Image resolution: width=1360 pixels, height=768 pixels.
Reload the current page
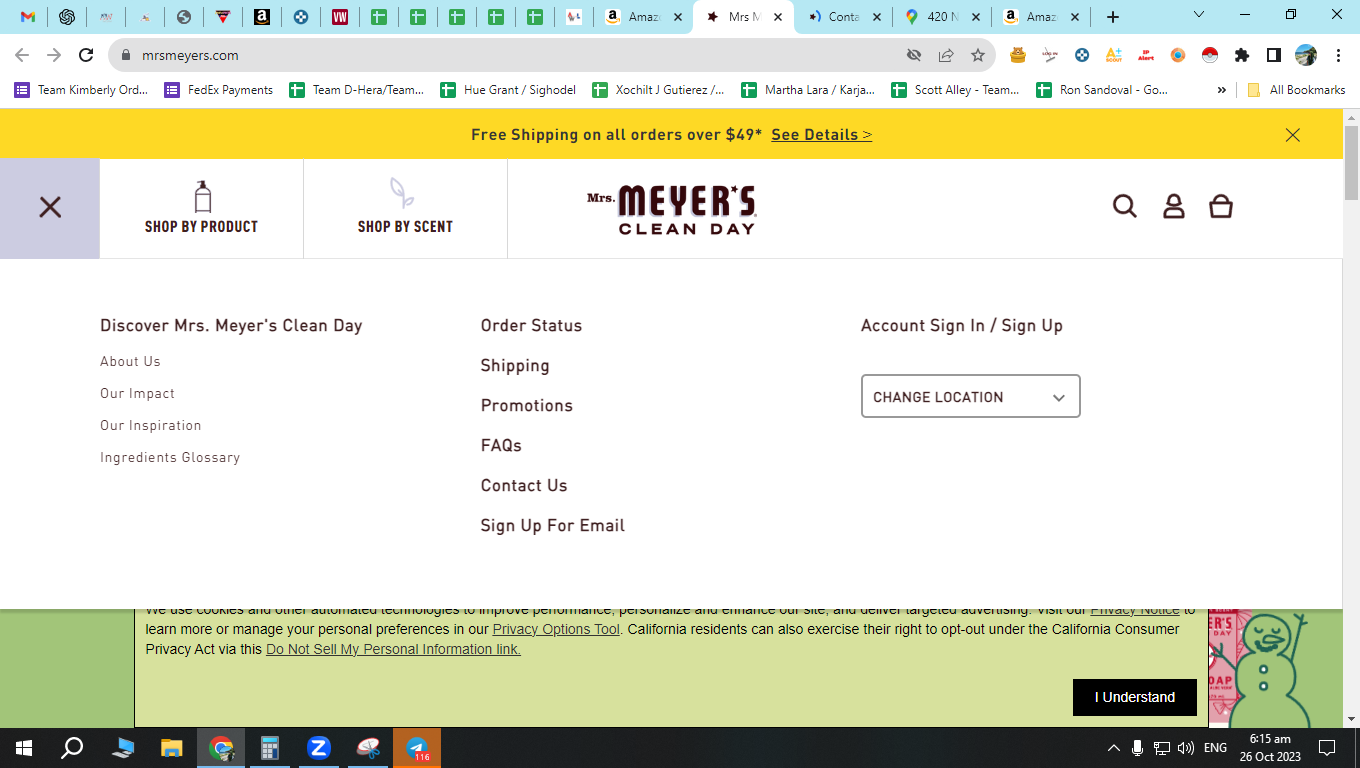click(86, 55)
